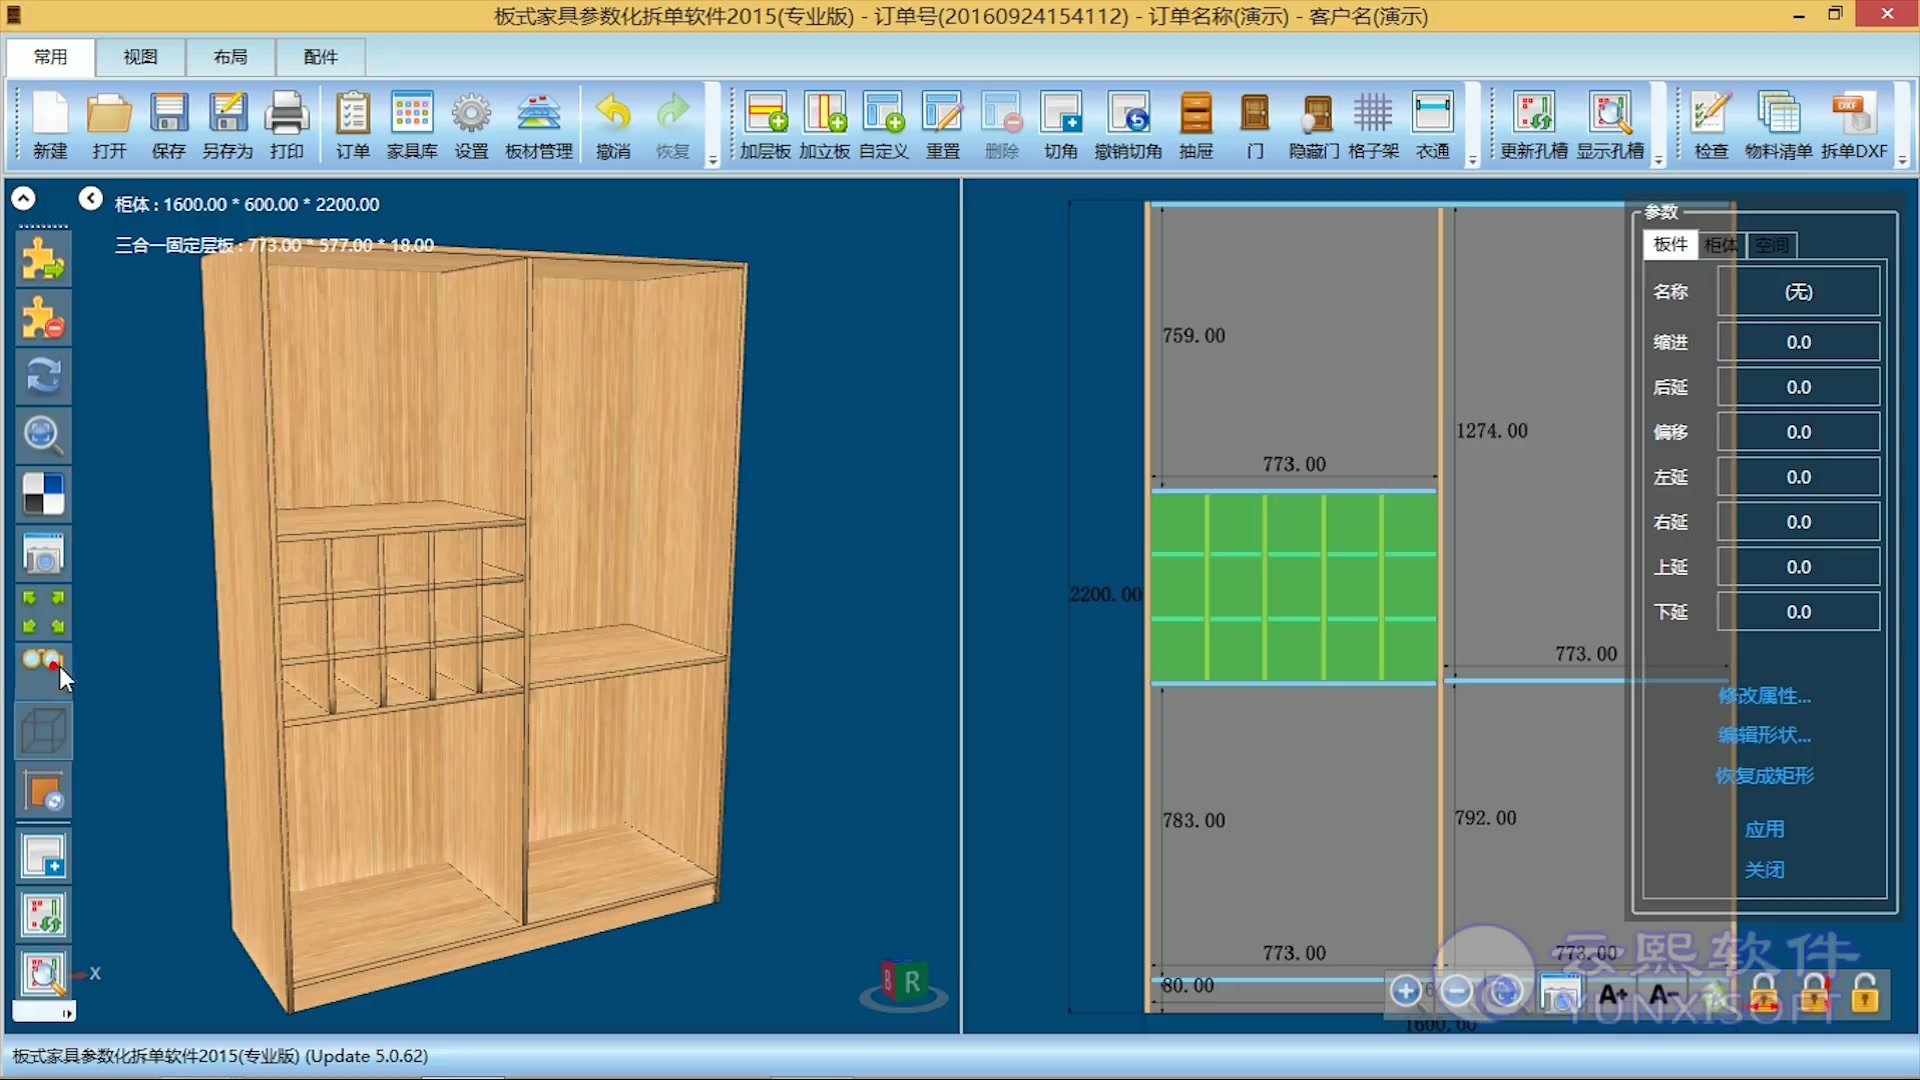Expand the file toolbar group overflow arrow

point(713,160)
